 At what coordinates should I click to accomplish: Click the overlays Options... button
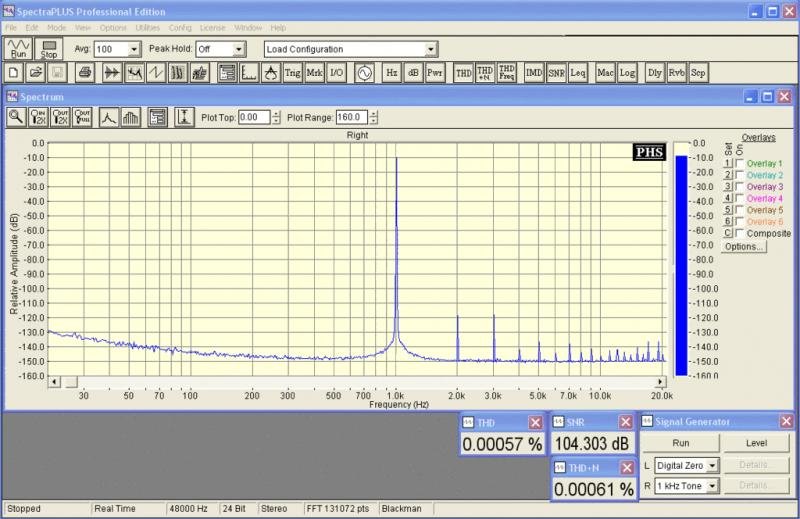(743, 246)
